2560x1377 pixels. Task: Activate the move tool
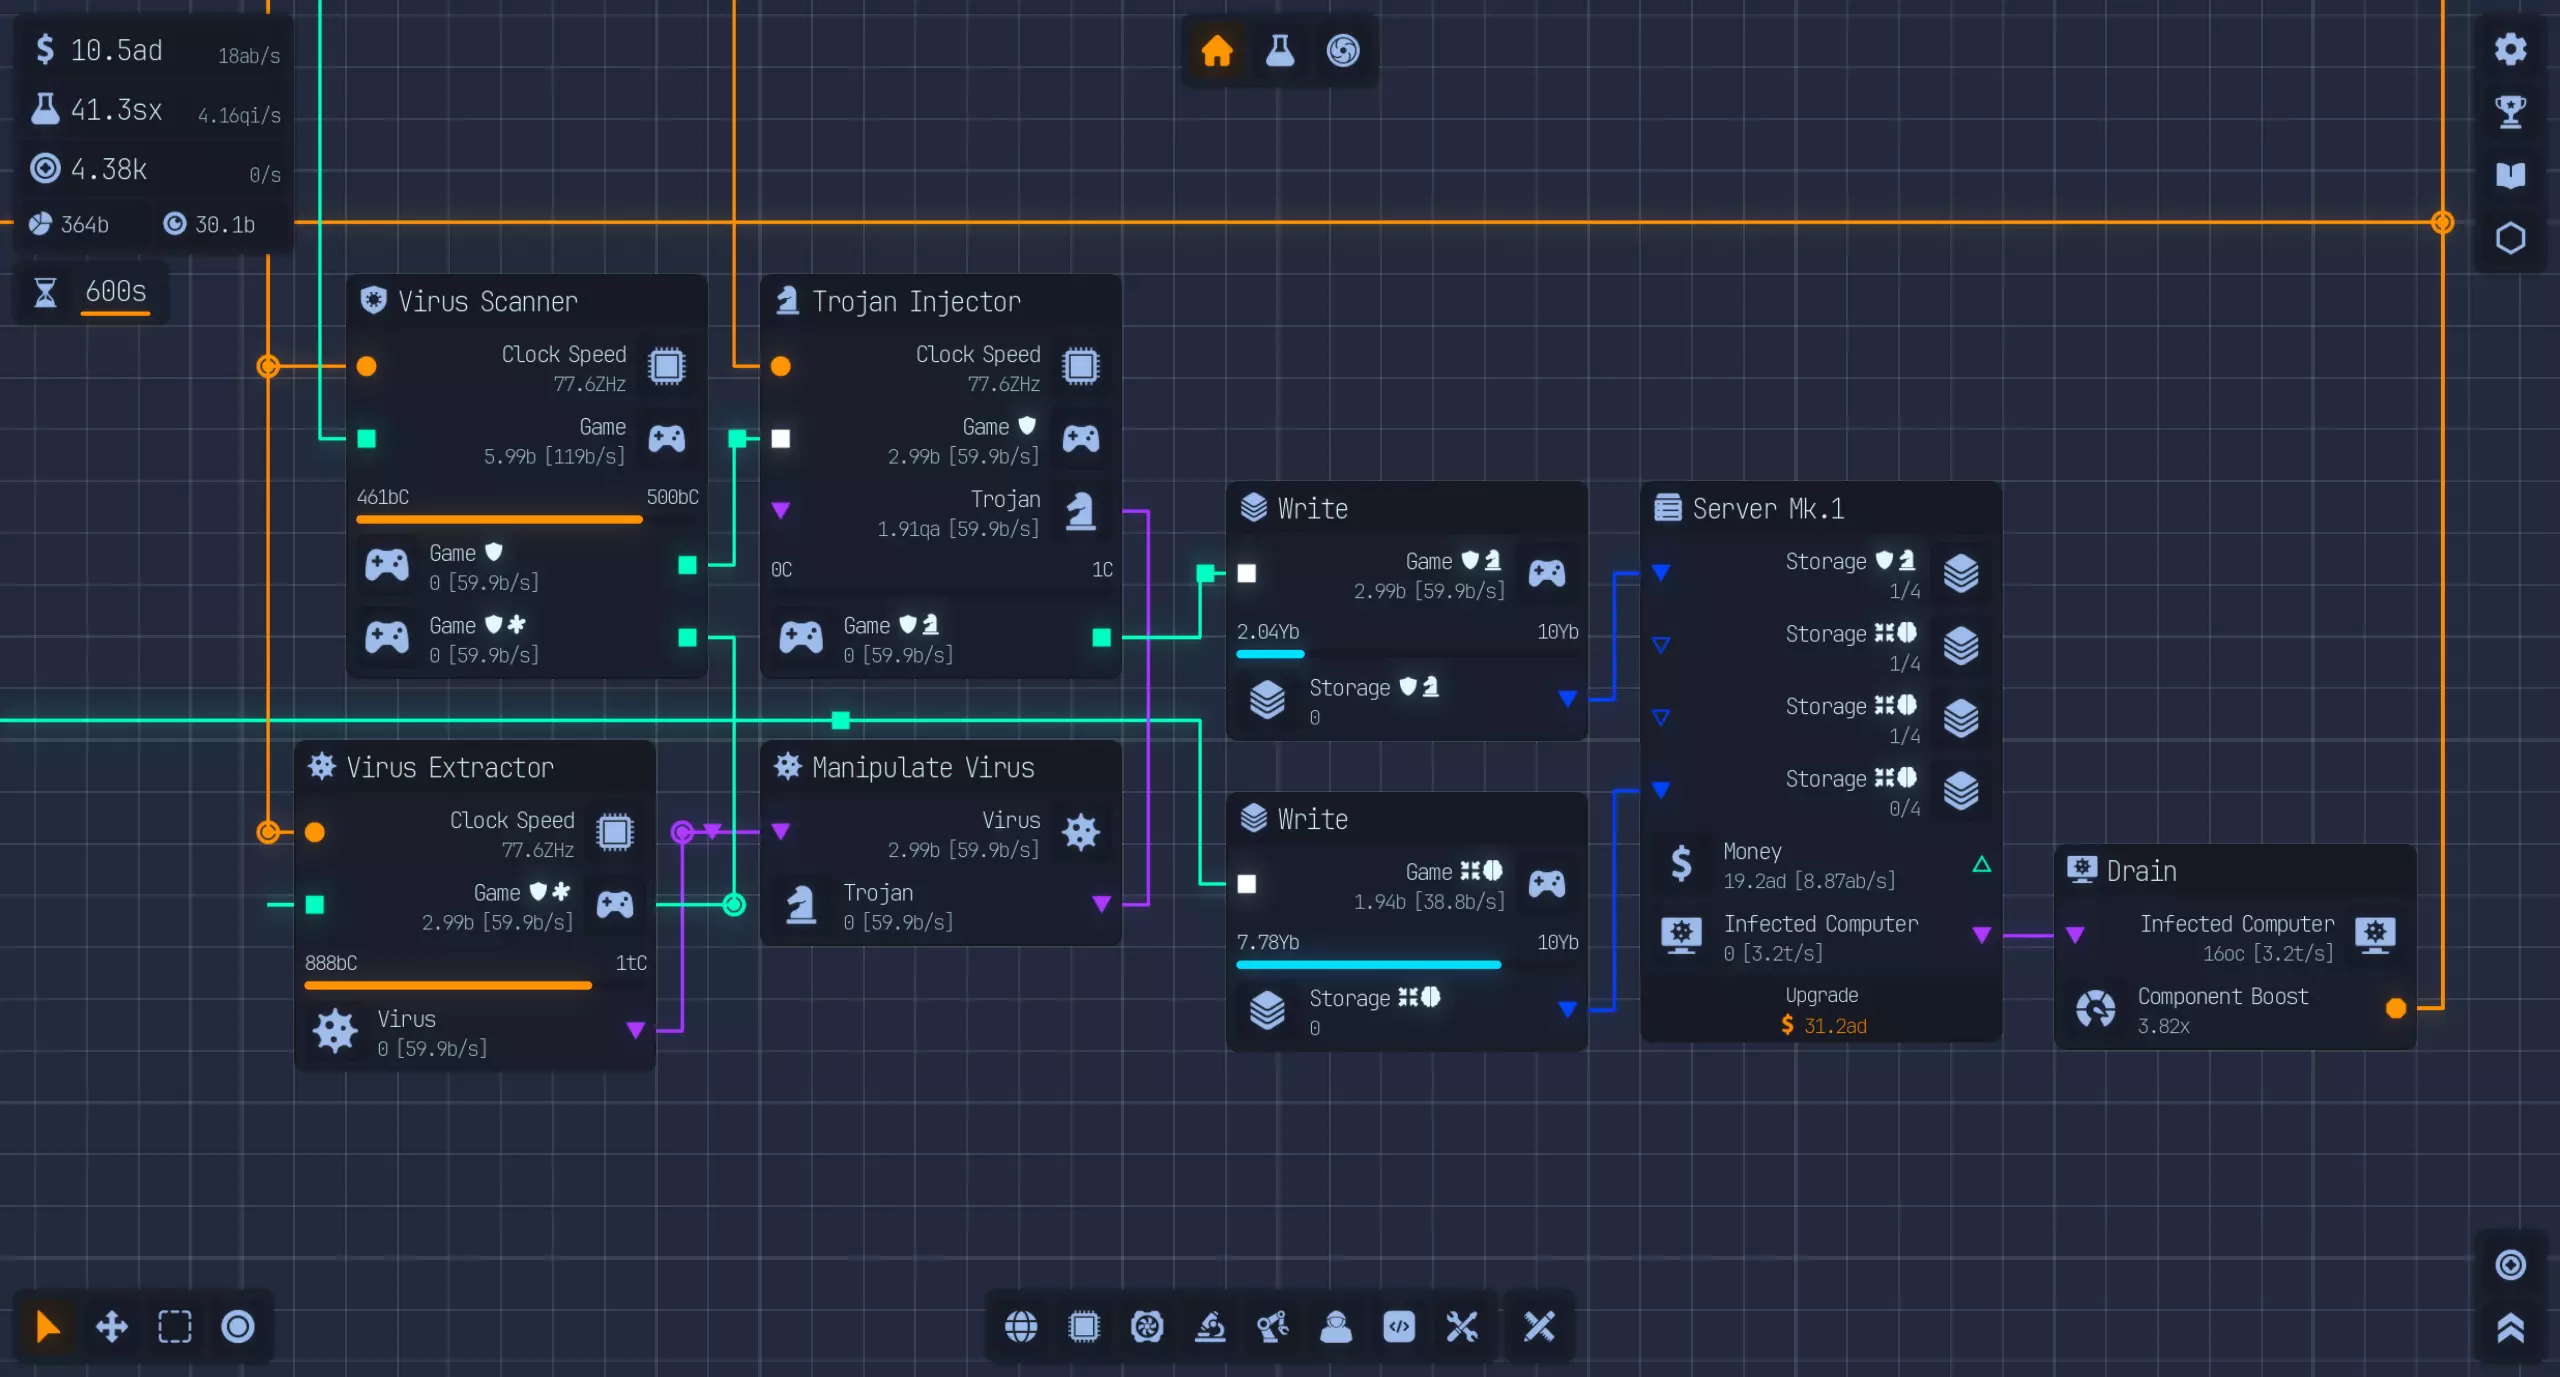point(111,1327)
